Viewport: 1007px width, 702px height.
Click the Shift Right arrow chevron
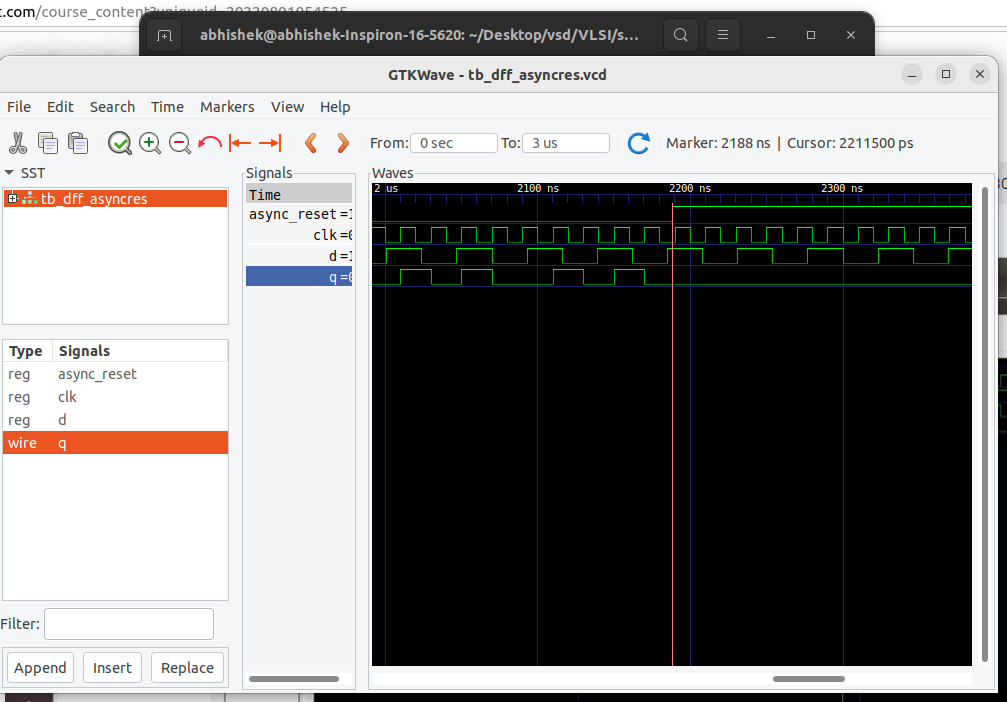[343, 143]
